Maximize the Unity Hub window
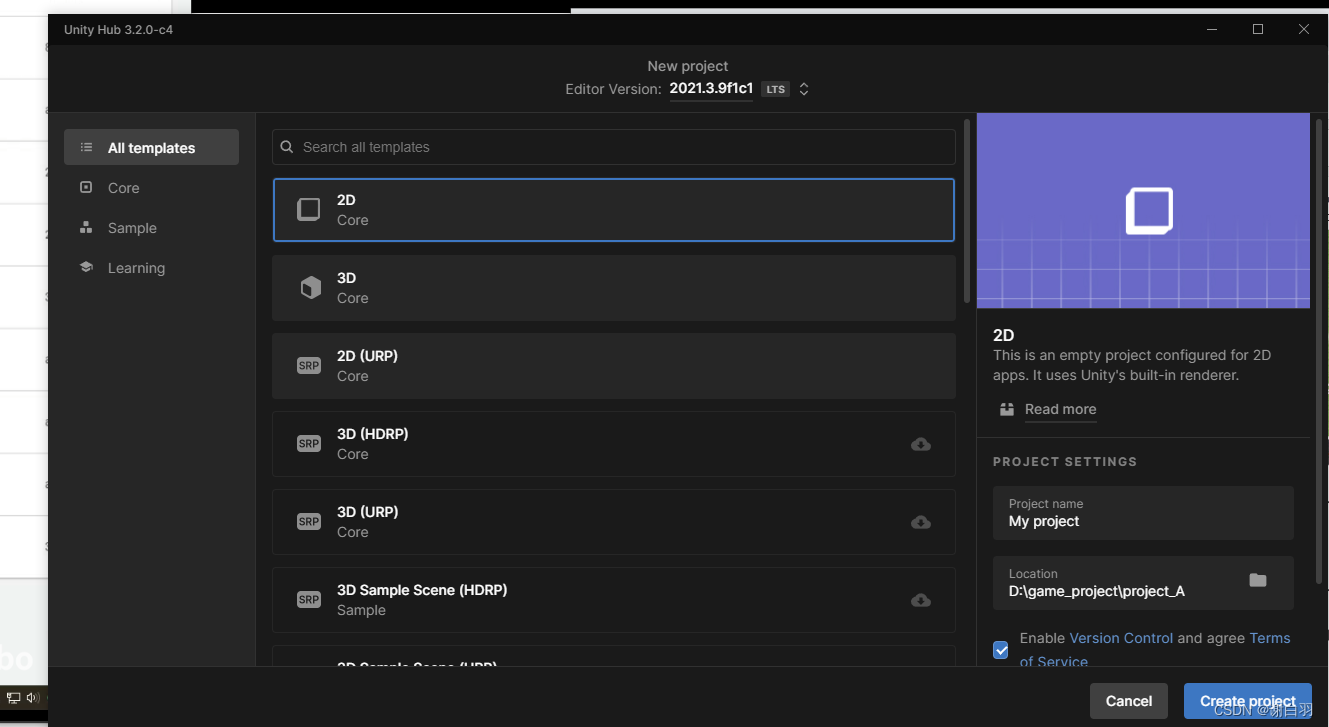1329x727 pixels. tap(1258, 29)
